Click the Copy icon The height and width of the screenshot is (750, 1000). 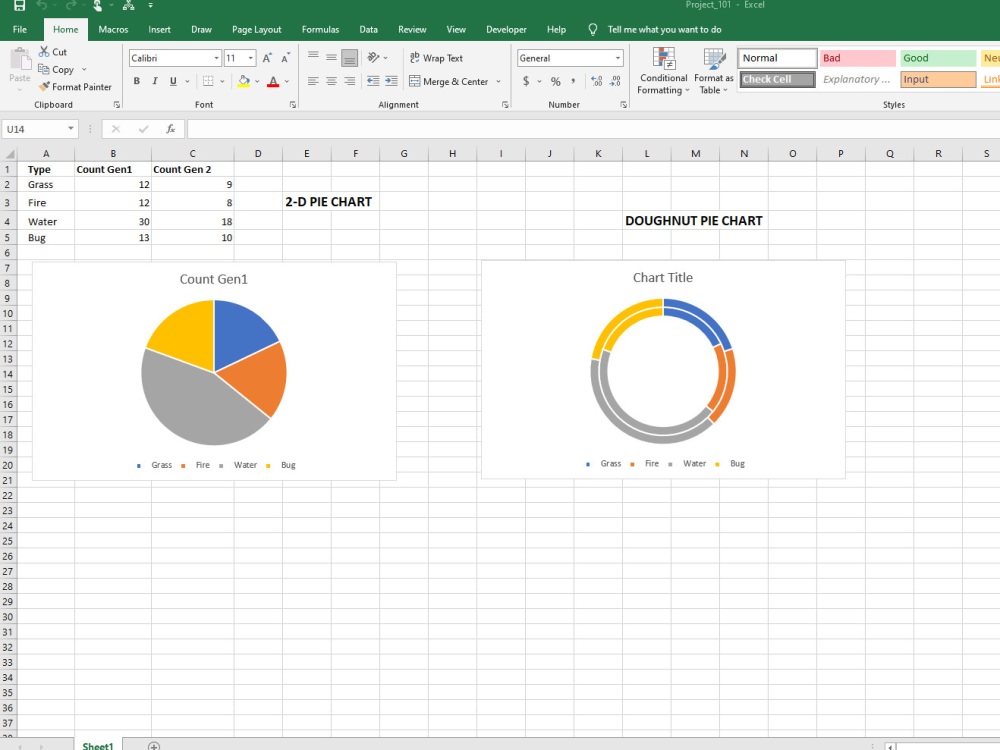click(43, 69)
